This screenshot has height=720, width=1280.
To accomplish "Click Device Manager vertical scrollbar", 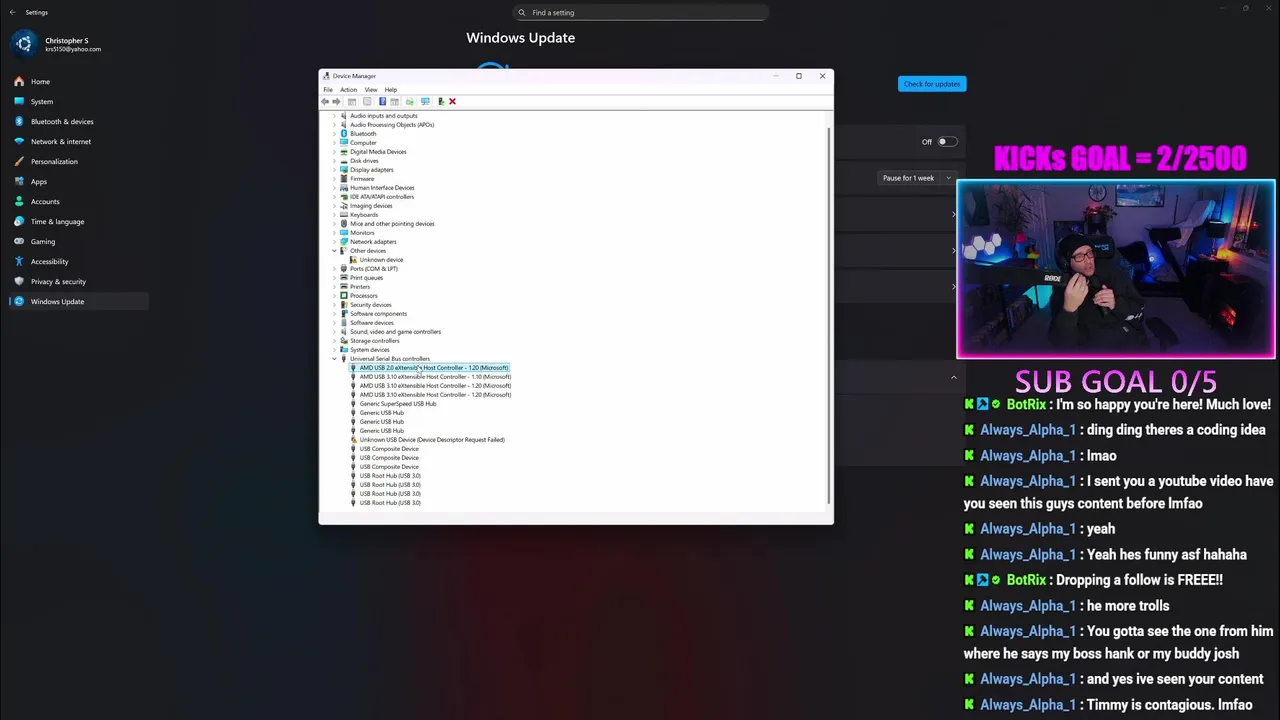I will pos(829,315).
